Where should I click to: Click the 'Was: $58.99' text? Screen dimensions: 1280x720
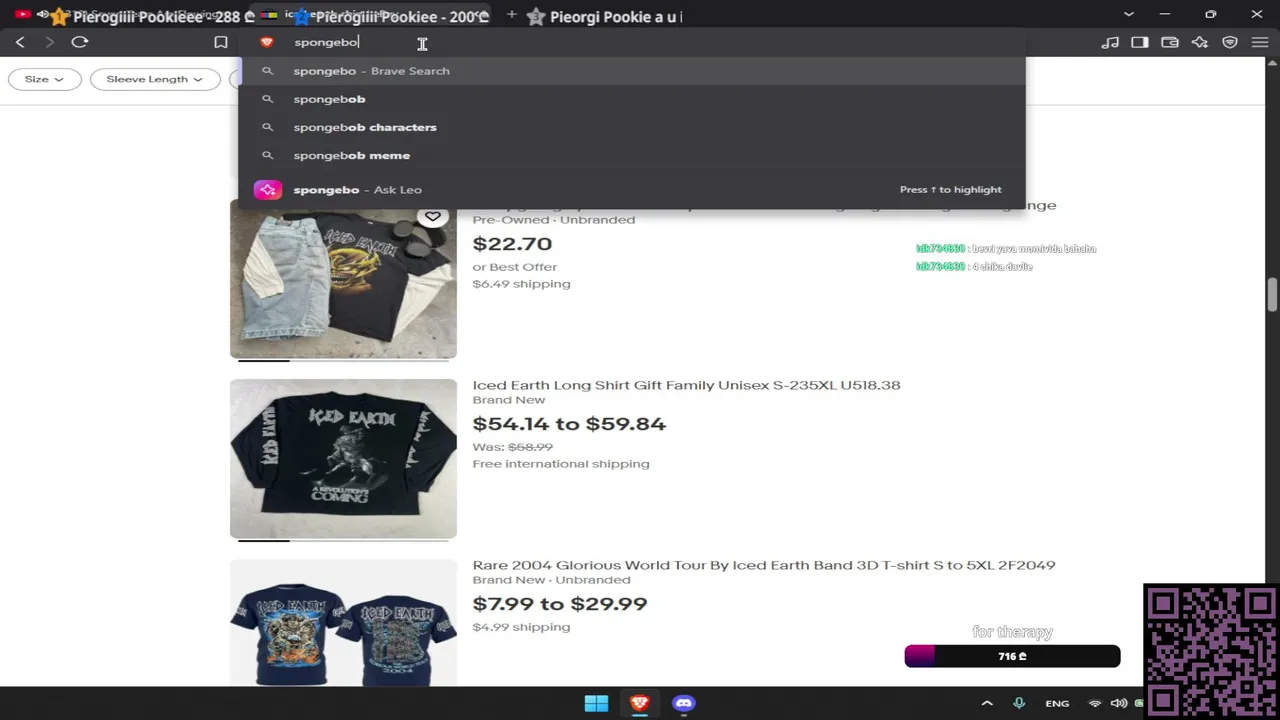(x=513, y=447)
